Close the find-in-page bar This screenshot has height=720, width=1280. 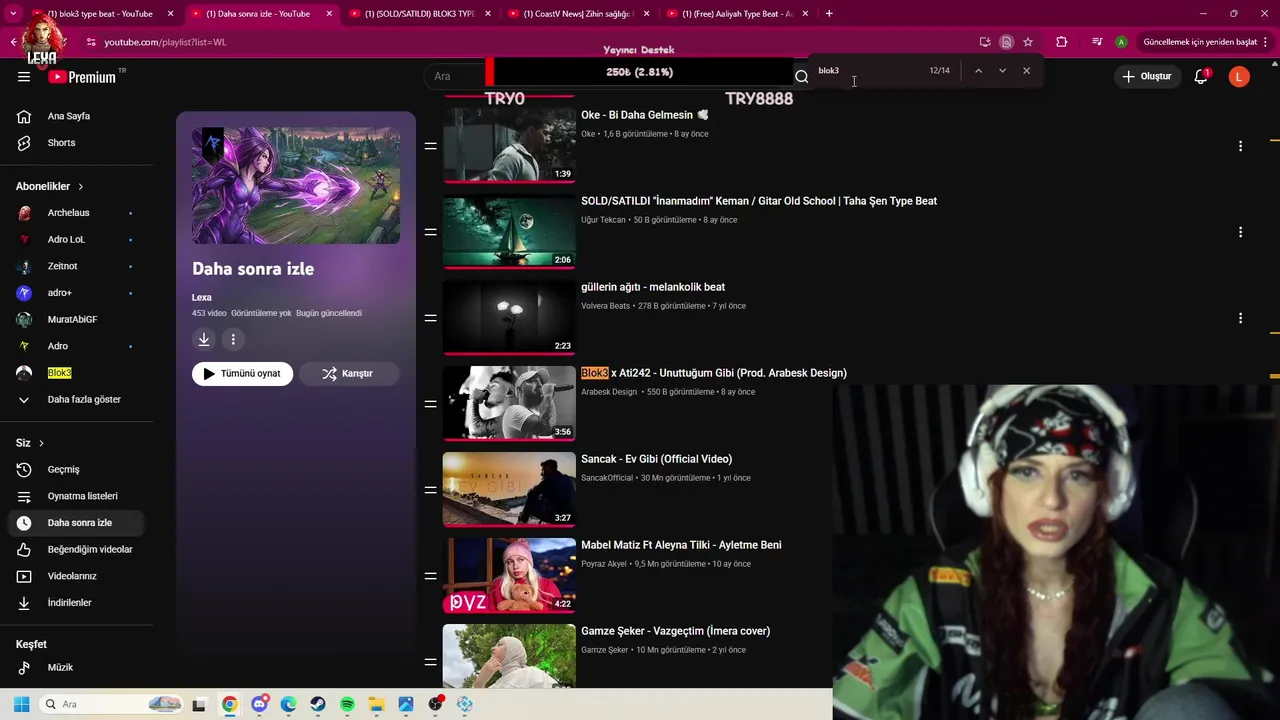coord(1026,71)
